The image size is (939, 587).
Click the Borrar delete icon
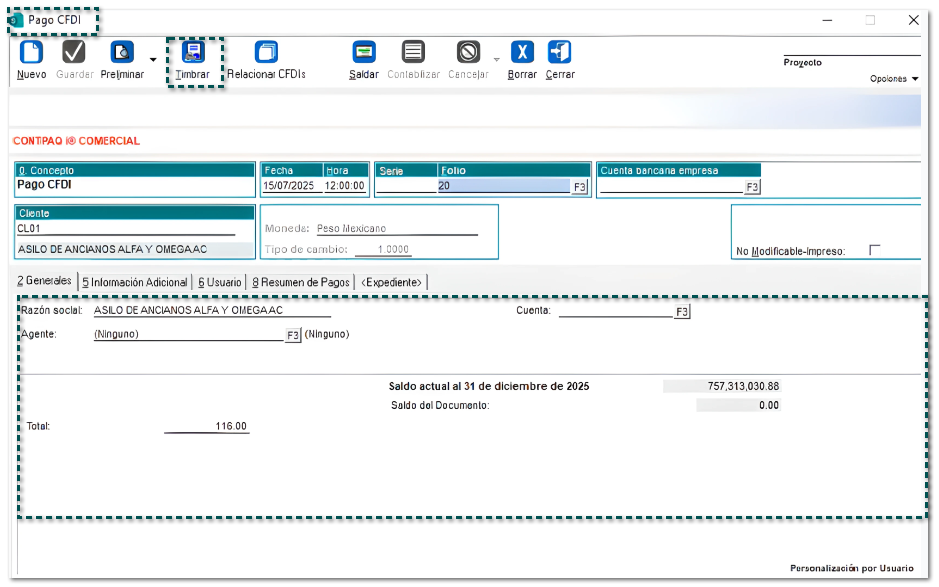[522, 52]
